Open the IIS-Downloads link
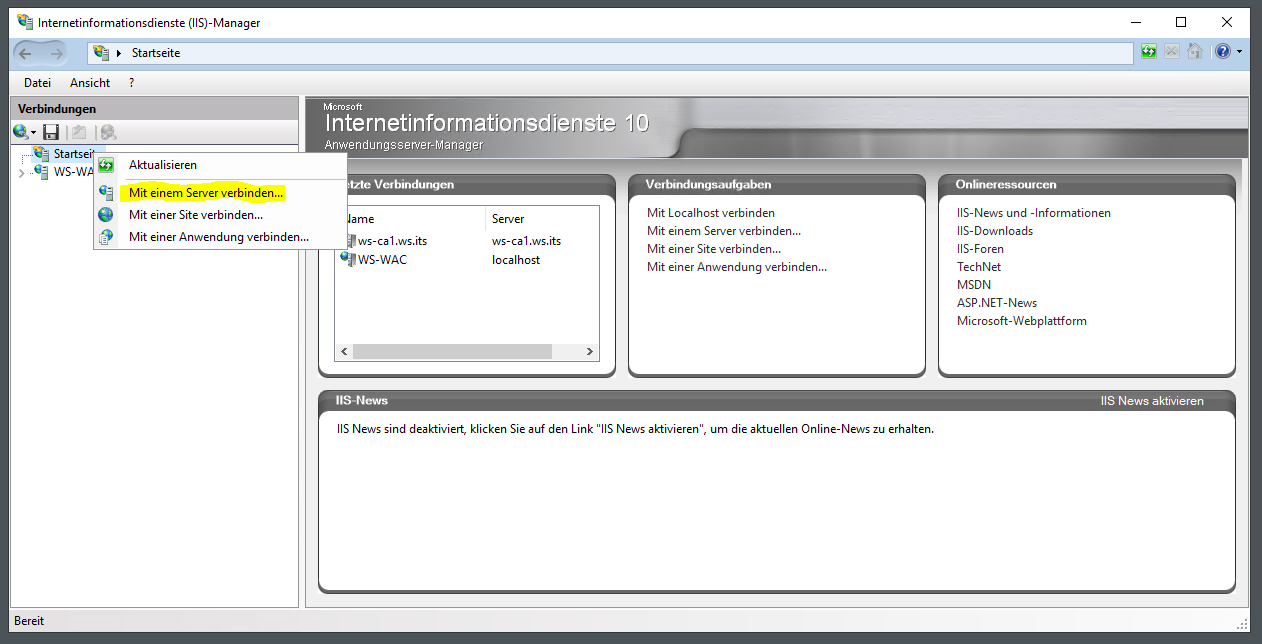Image resolution: width=1262 pixels, height=644 pixels. coord(995,231)
